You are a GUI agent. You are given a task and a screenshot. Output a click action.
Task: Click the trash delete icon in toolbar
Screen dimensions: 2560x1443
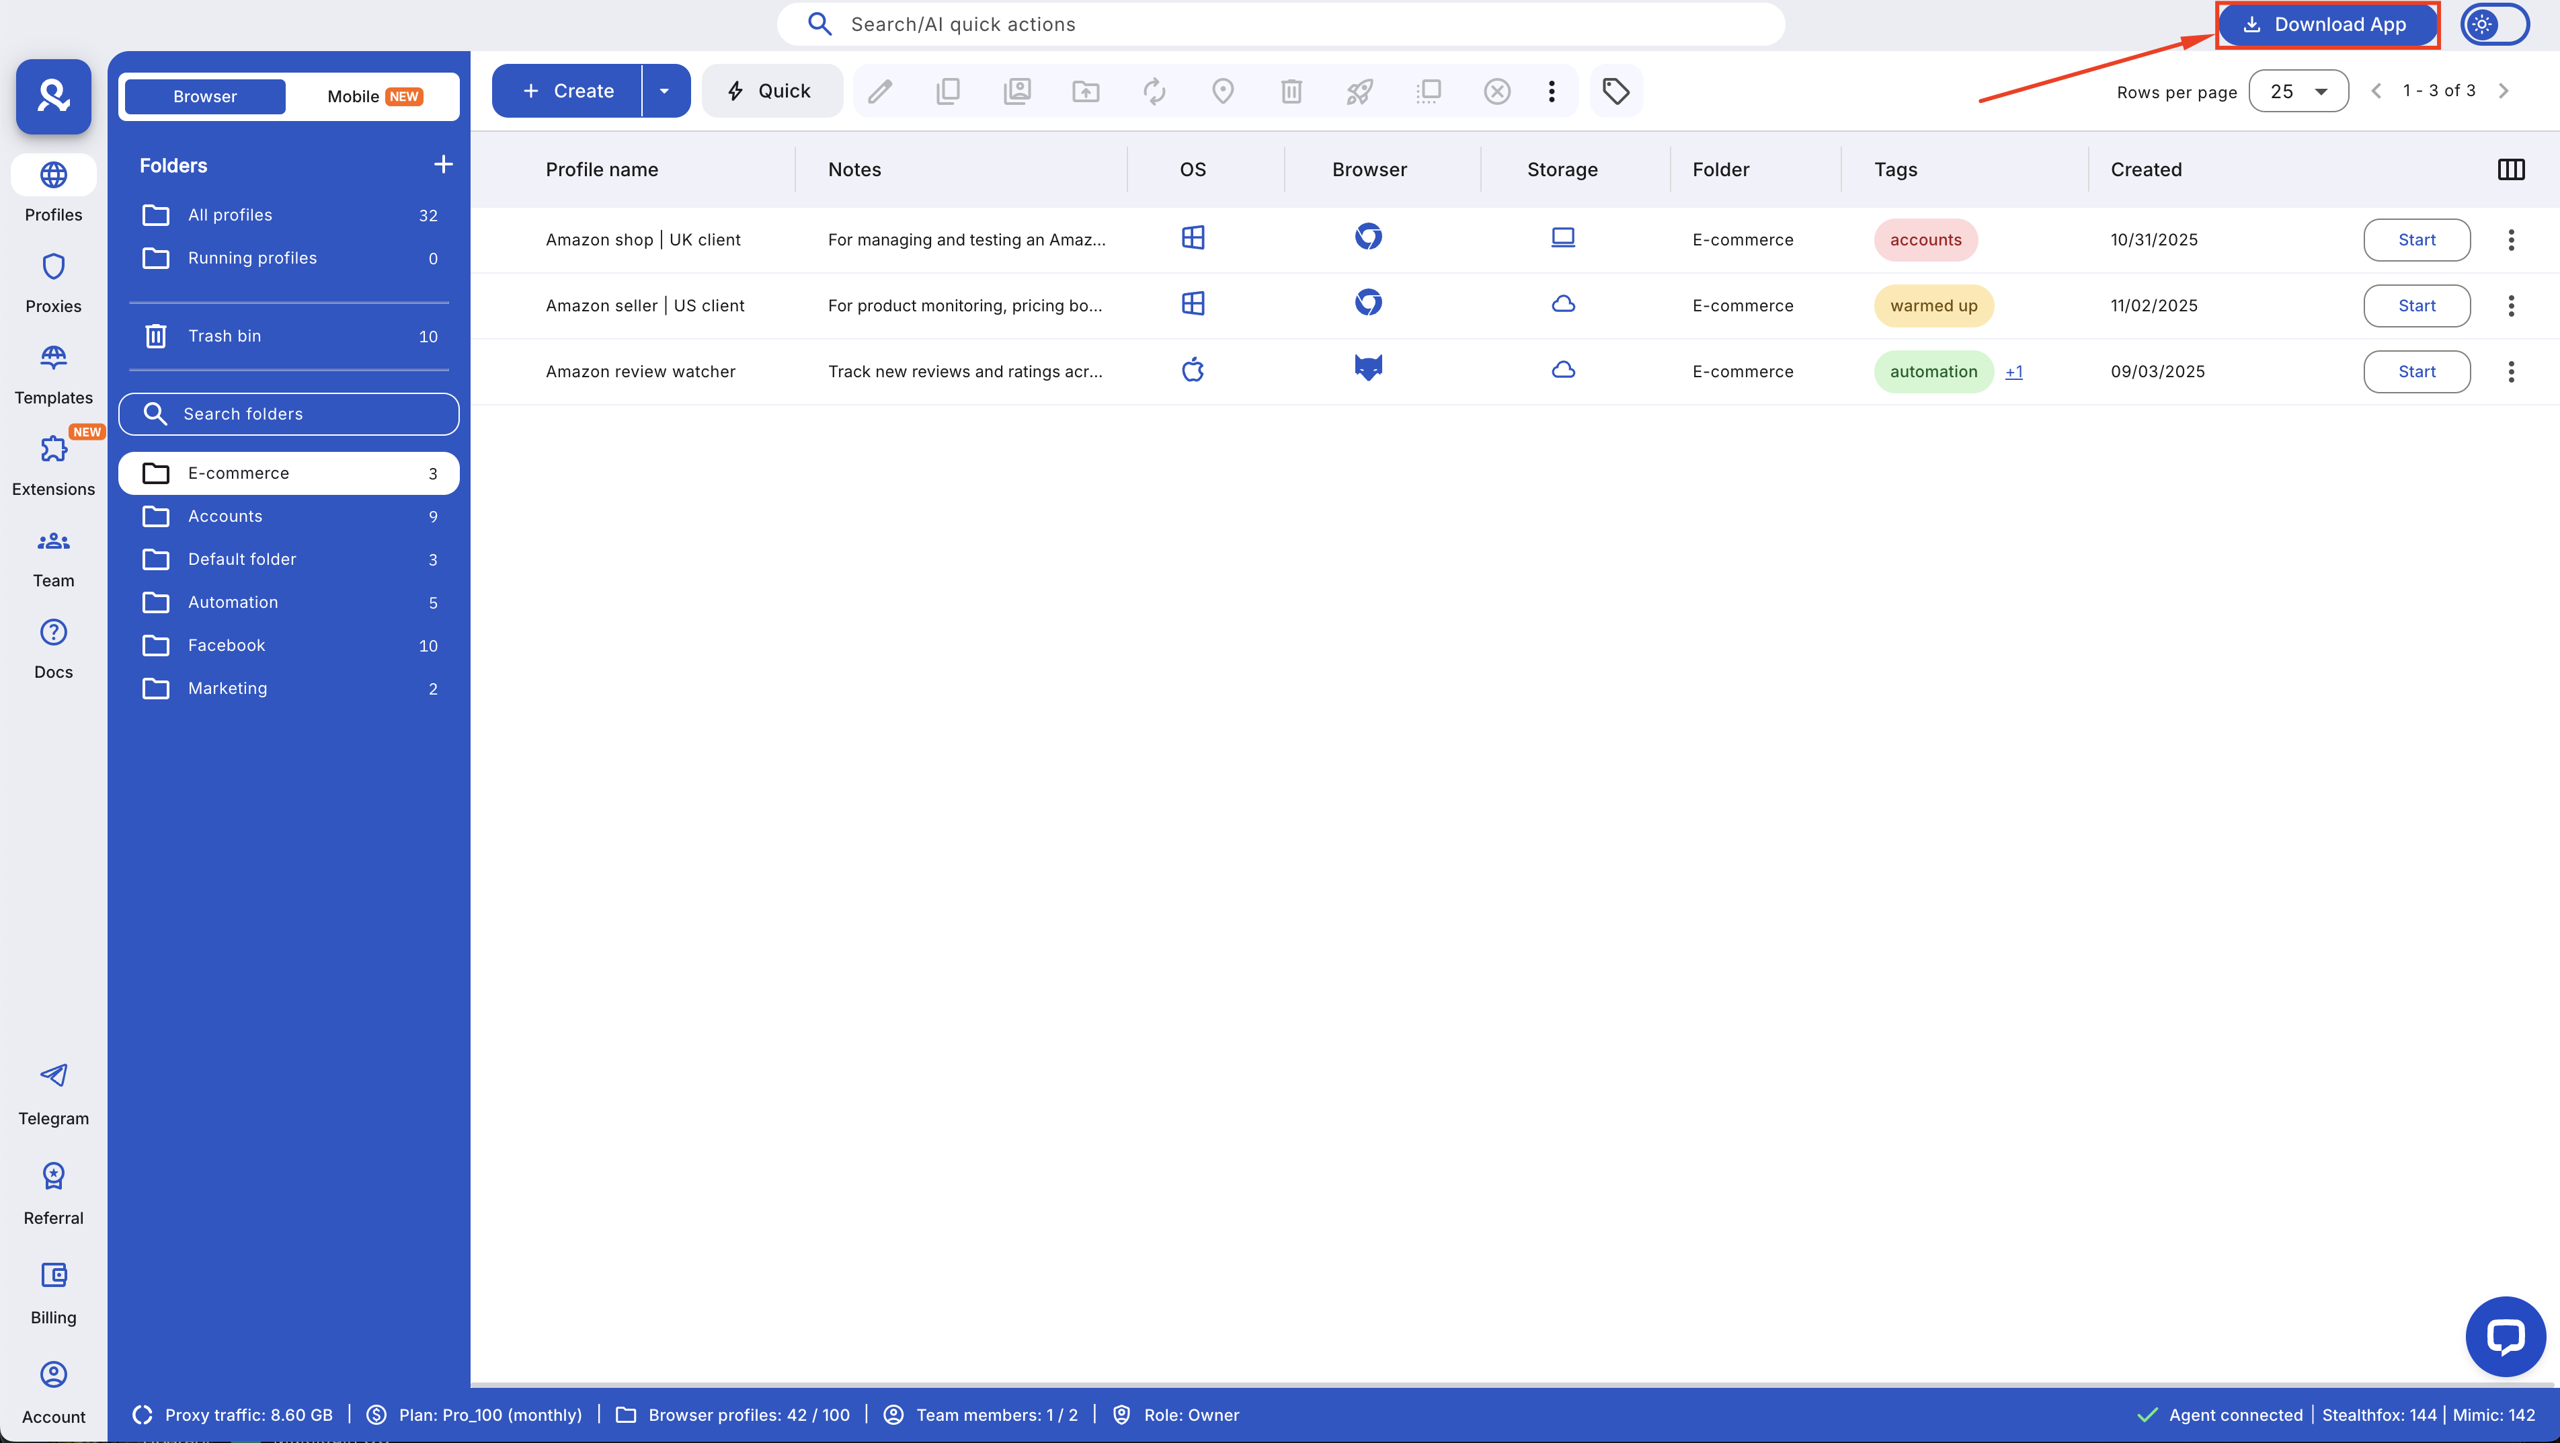(x=1290, y=90)
